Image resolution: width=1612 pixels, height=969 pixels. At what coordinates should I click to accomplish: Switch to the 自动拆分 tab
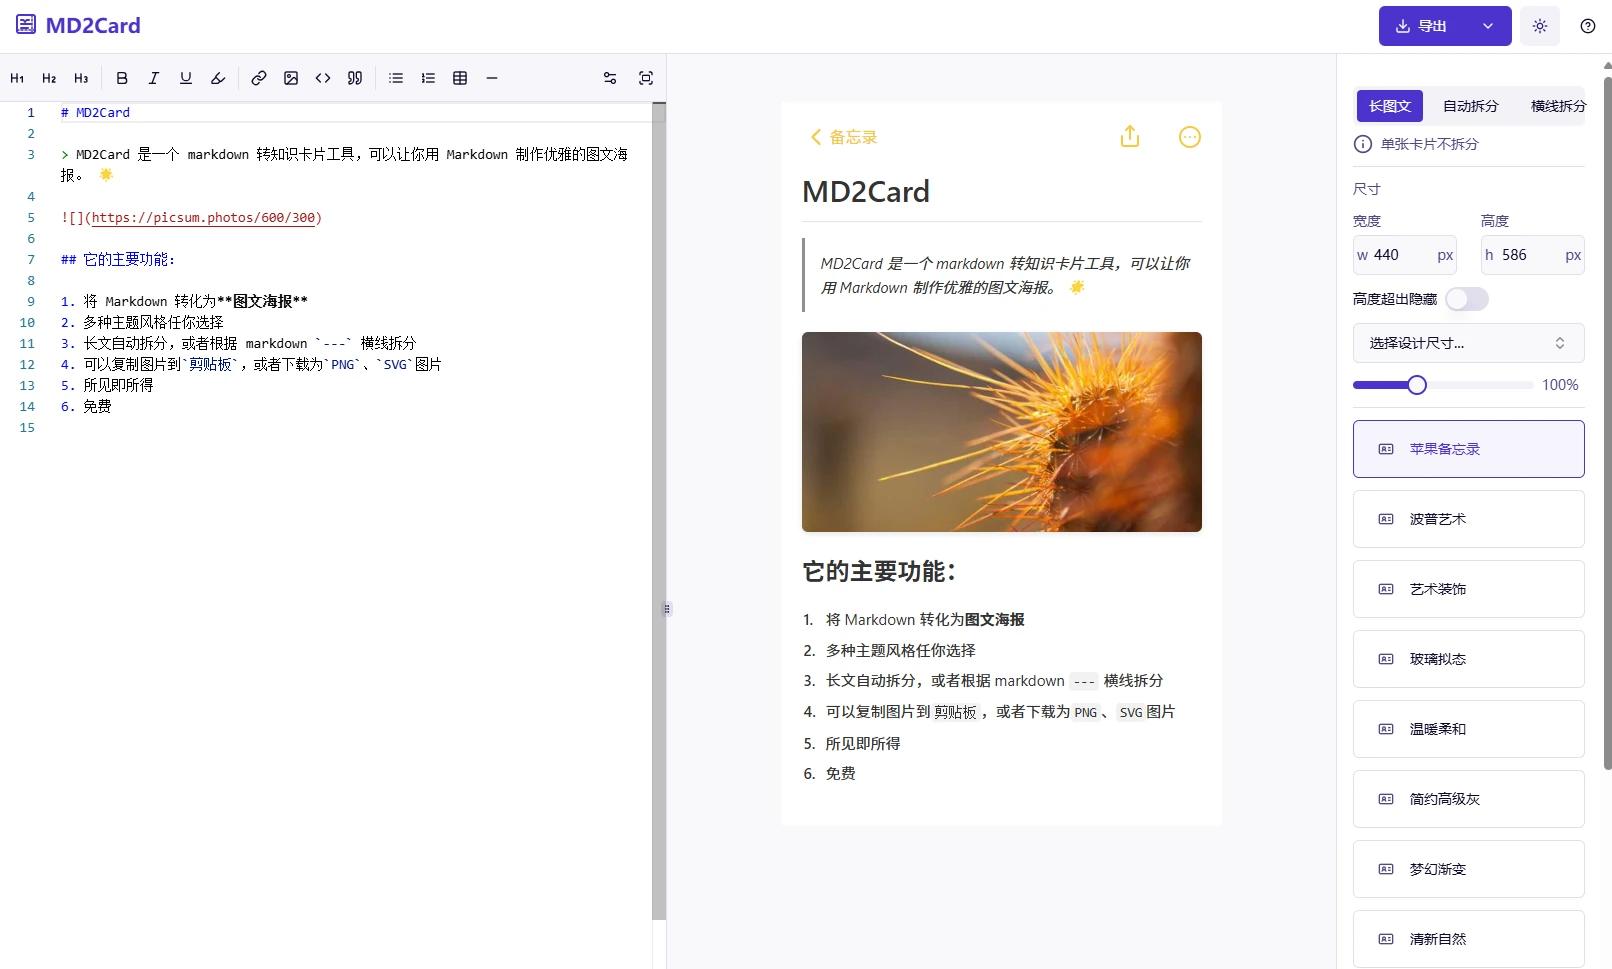[x=1470, y=106]
